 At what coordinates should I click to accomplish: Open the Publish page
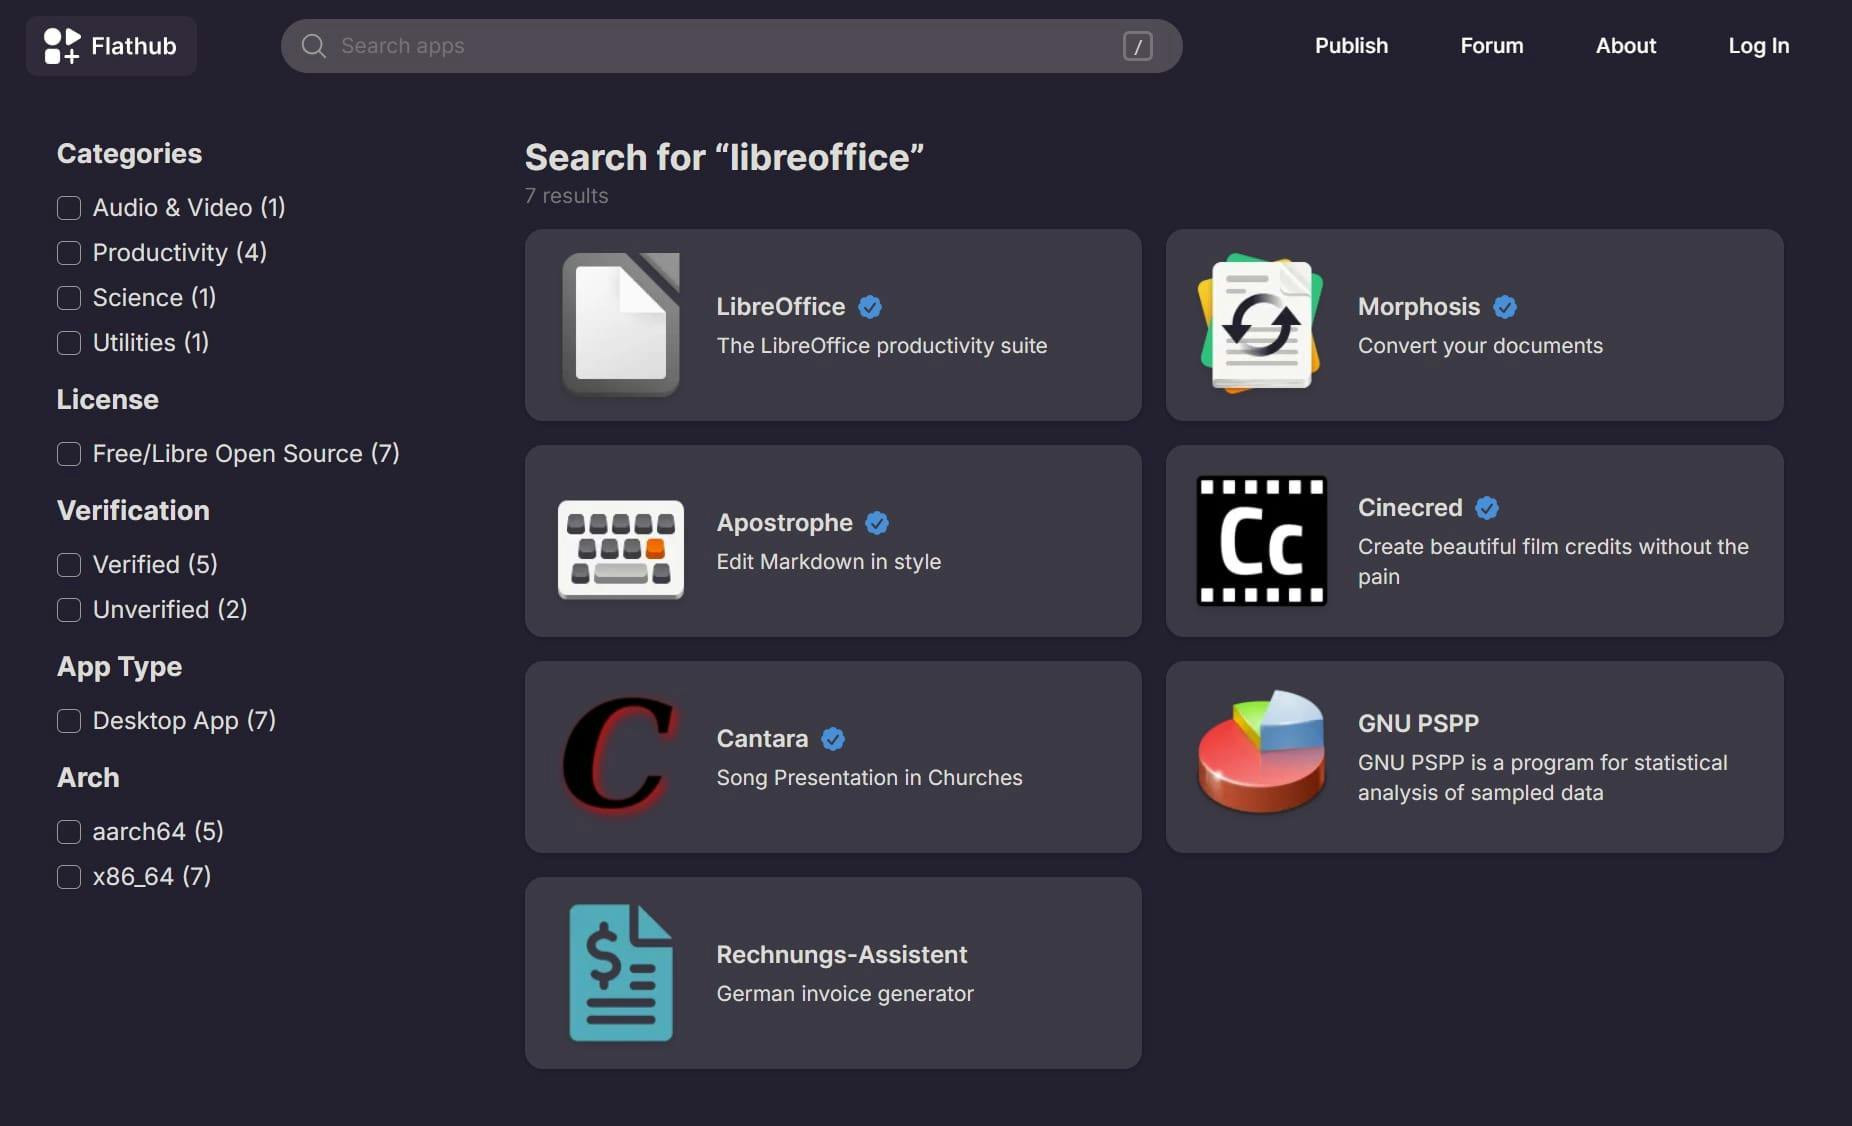(1351, 46)
